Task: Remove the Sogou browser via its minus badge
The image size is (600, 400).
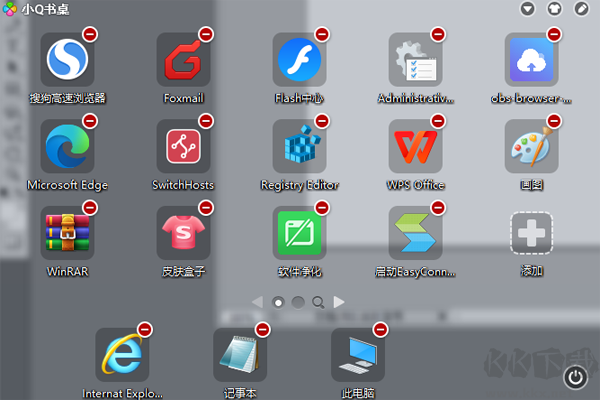Action: pos(90,34)
